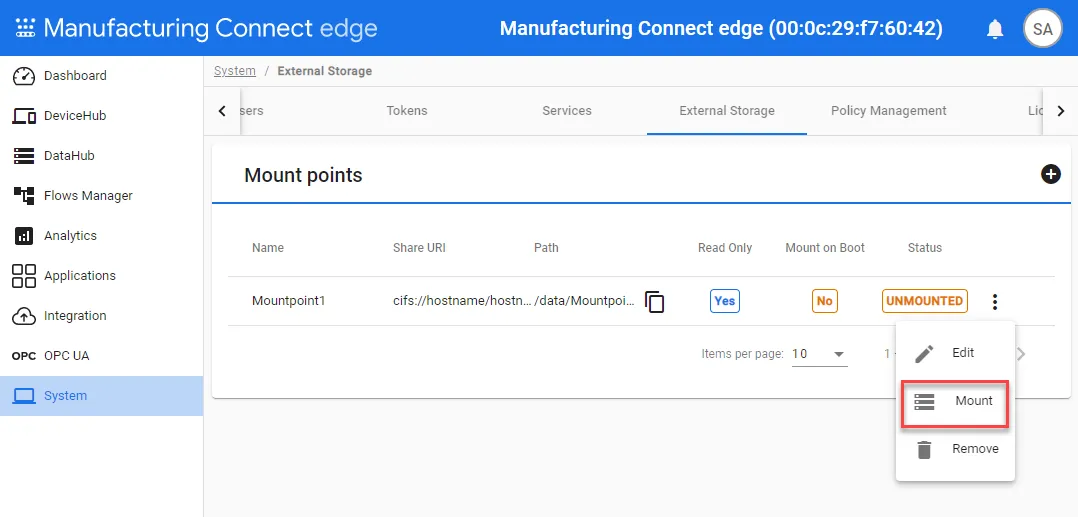Click the trash icon beside Remove
The width and height of the screenshot is (1078, 517).
click(x=924, y=450)
